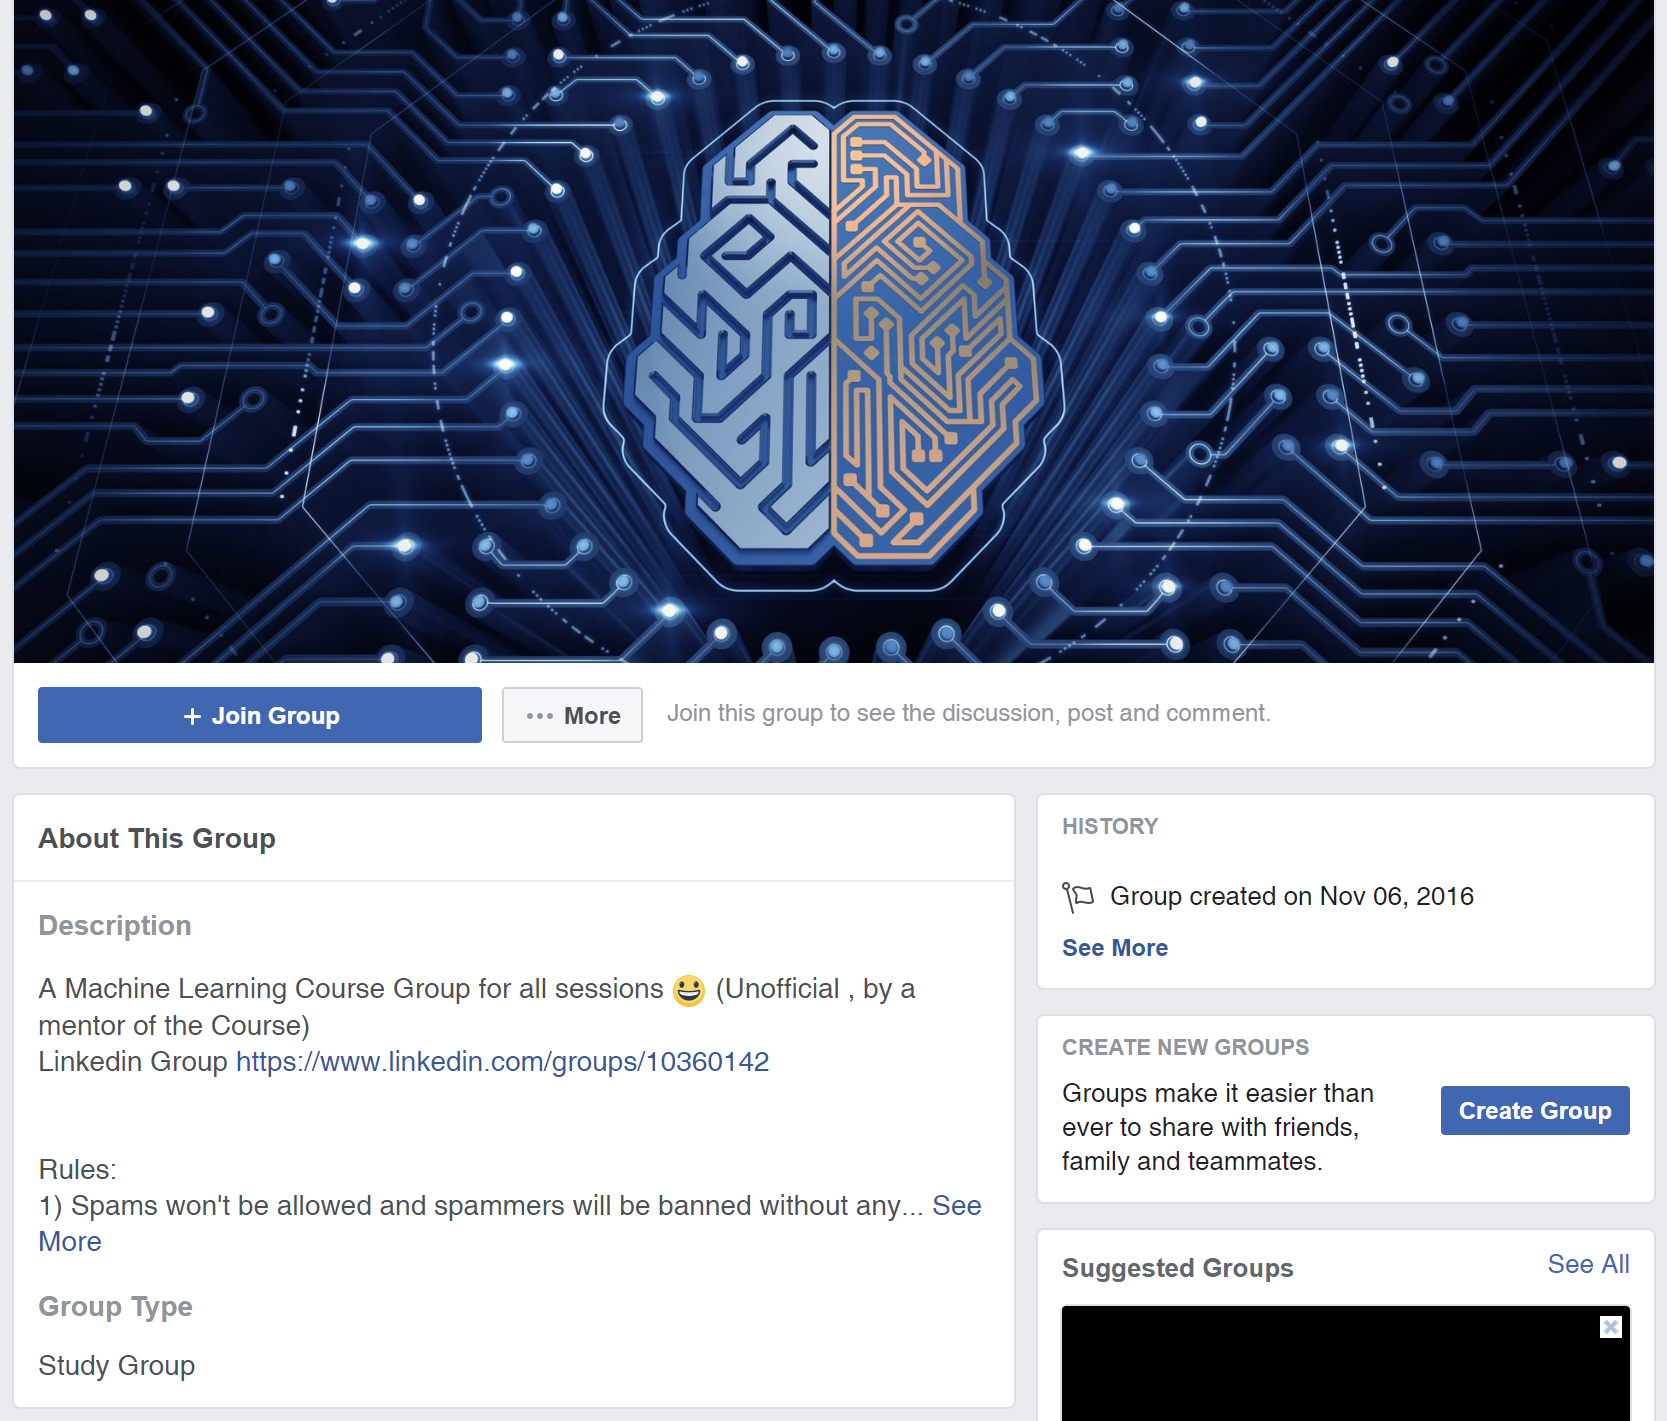Click the Group created date text
This screenshot has height=1421, width=1667.
click(x=1292, y=896)
